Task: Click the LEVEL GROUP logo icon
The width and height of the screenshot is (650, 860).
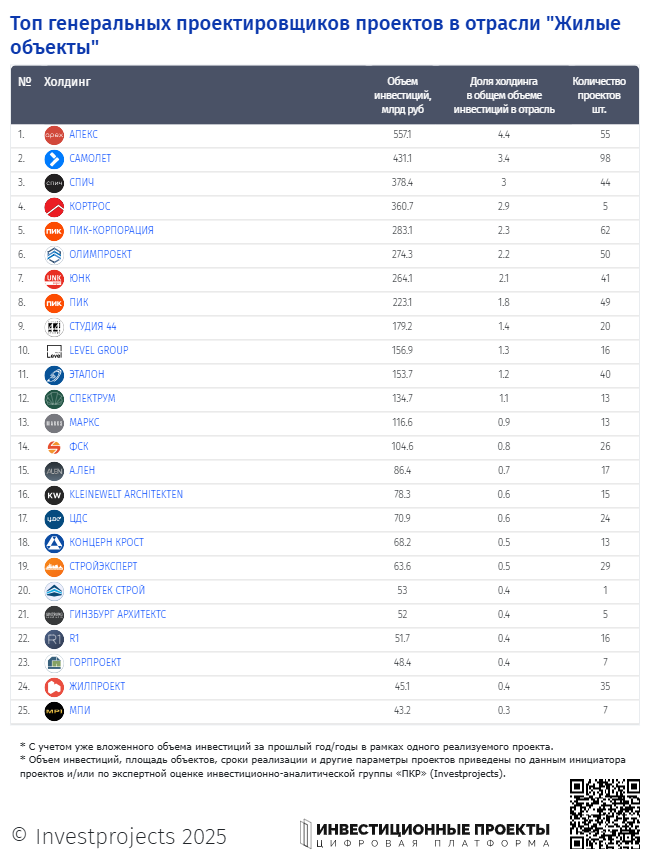Action: point(54,351)
